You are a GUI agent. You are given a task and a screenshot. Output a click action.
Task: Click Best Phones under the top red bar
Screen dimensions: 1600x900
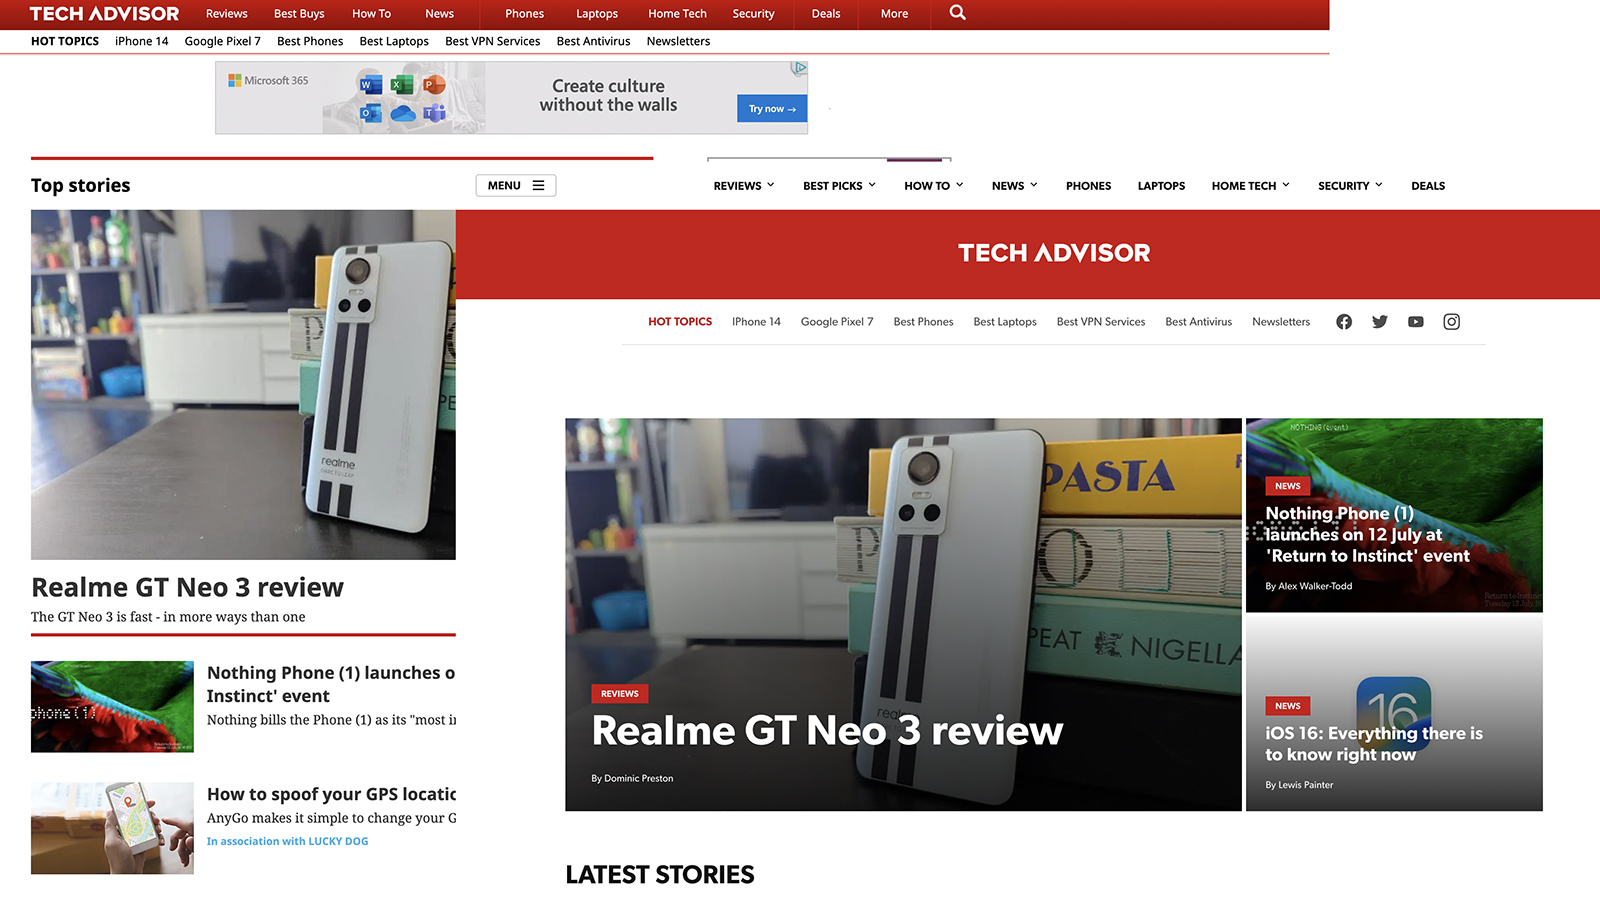[310, 41]
